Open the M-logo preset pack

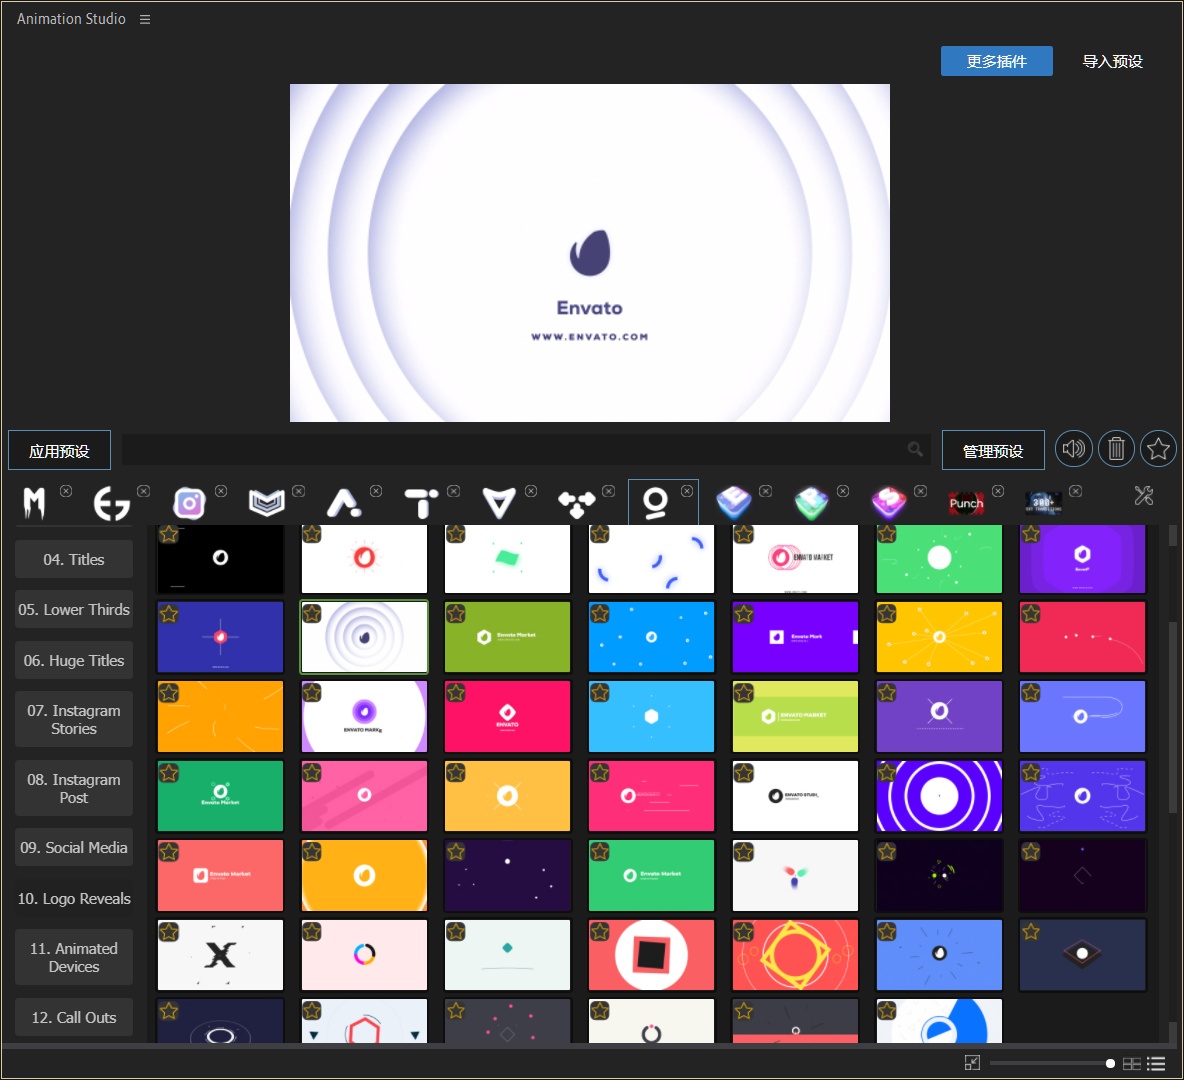34,503
